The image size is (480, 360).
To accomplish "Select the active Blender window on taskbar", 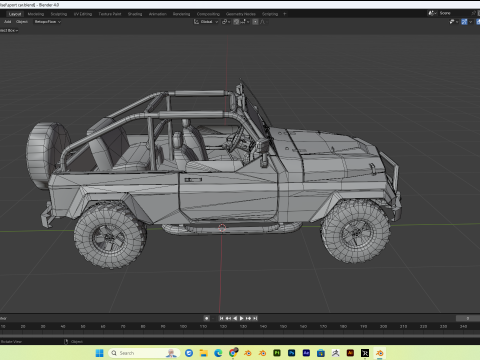I will 380,353.
